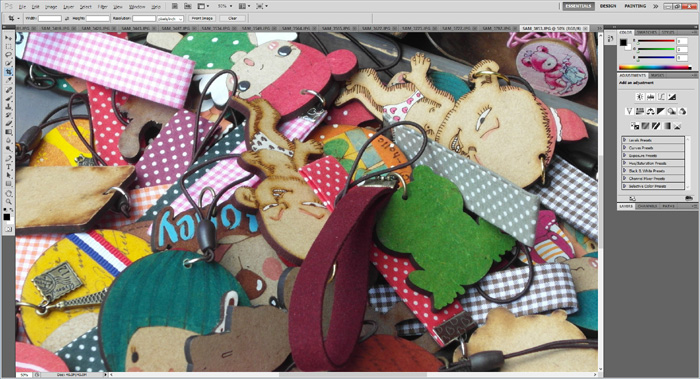Select the Lasso tool
This screenshot has height=379, width=700.
(8, 55)
